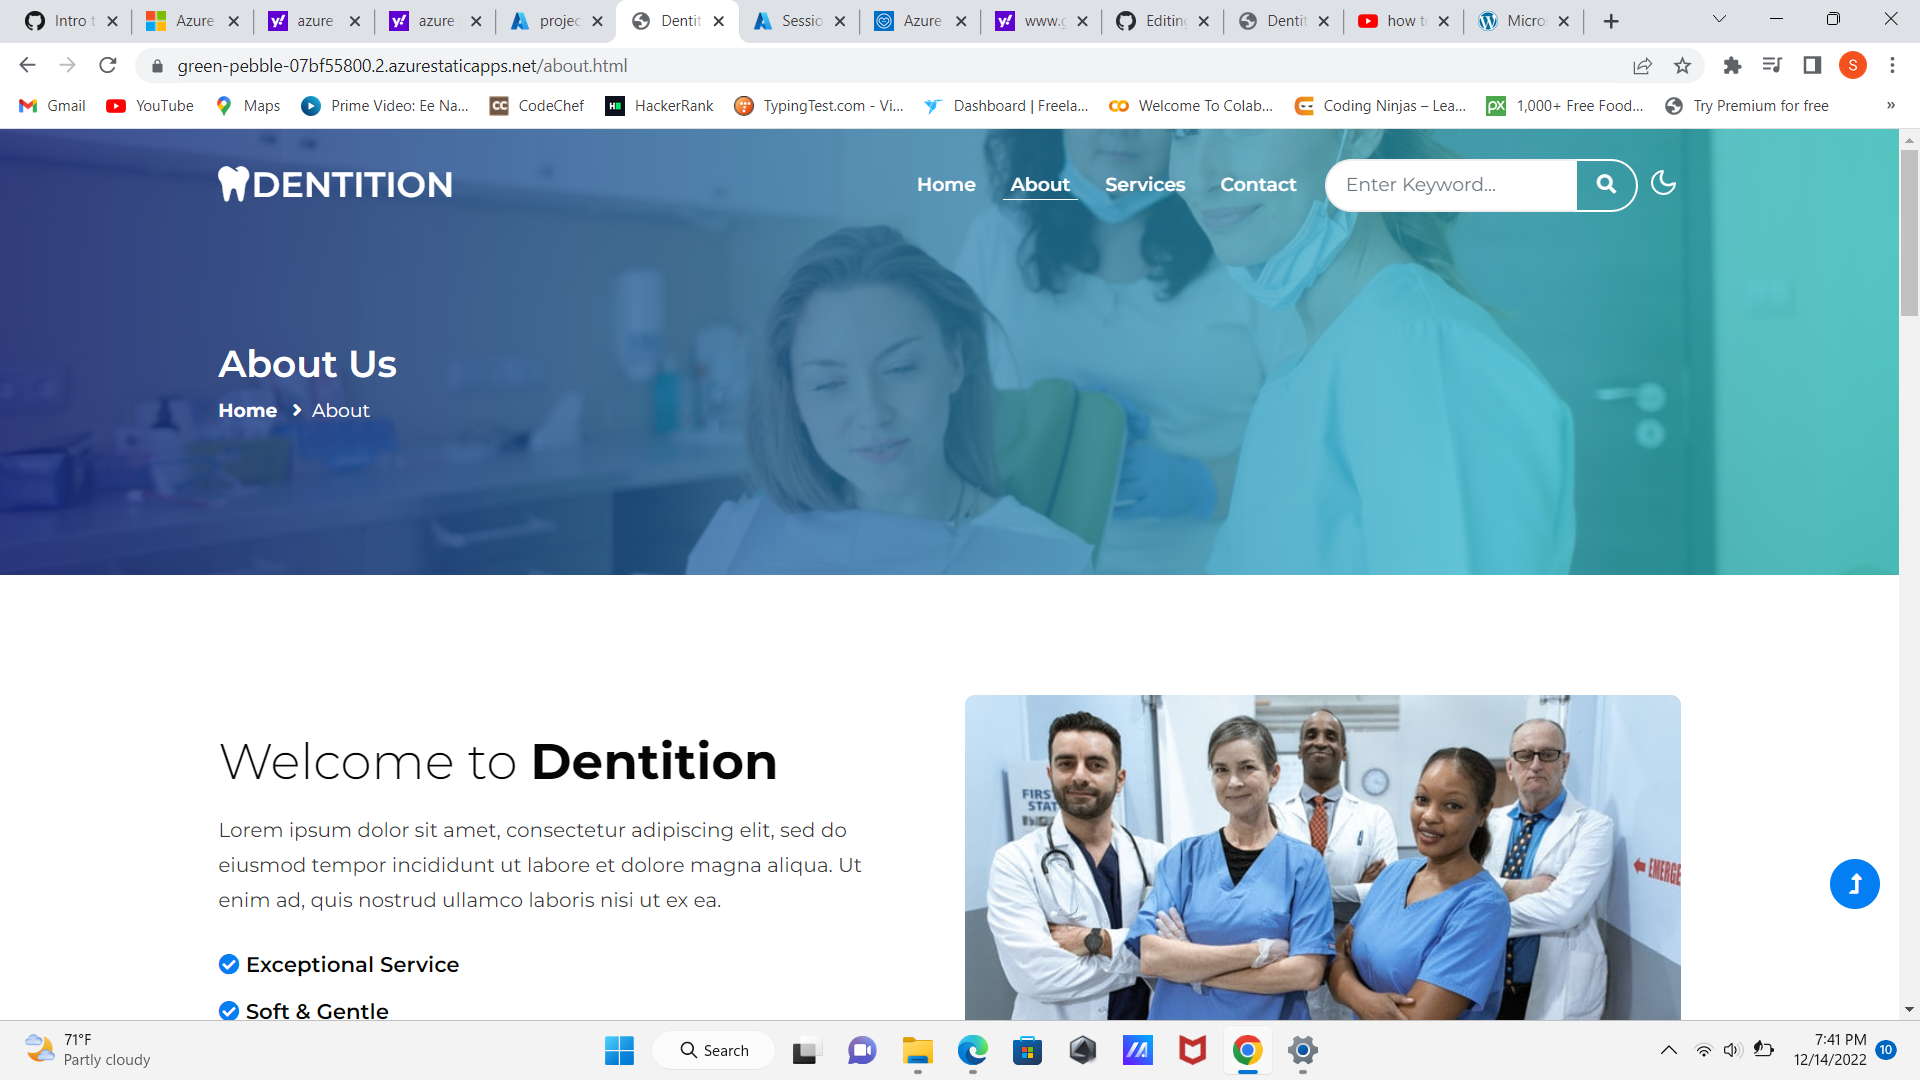The image size is (1920, 1080).
Task: Reload the current page
Action: [x=108, y=66]
